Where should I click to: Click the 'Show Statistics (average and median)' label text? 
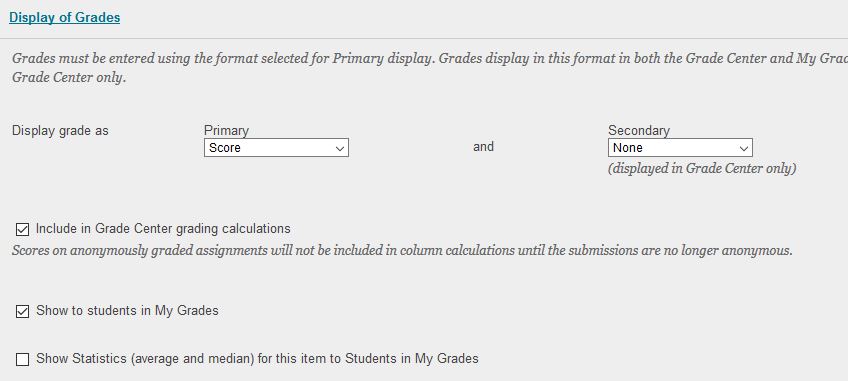coord(257,358)
